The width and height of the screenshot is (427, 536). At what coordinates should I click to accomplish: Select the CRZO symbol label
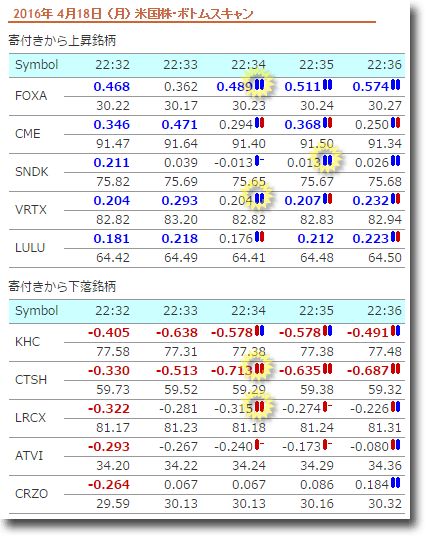pos(31,494)
